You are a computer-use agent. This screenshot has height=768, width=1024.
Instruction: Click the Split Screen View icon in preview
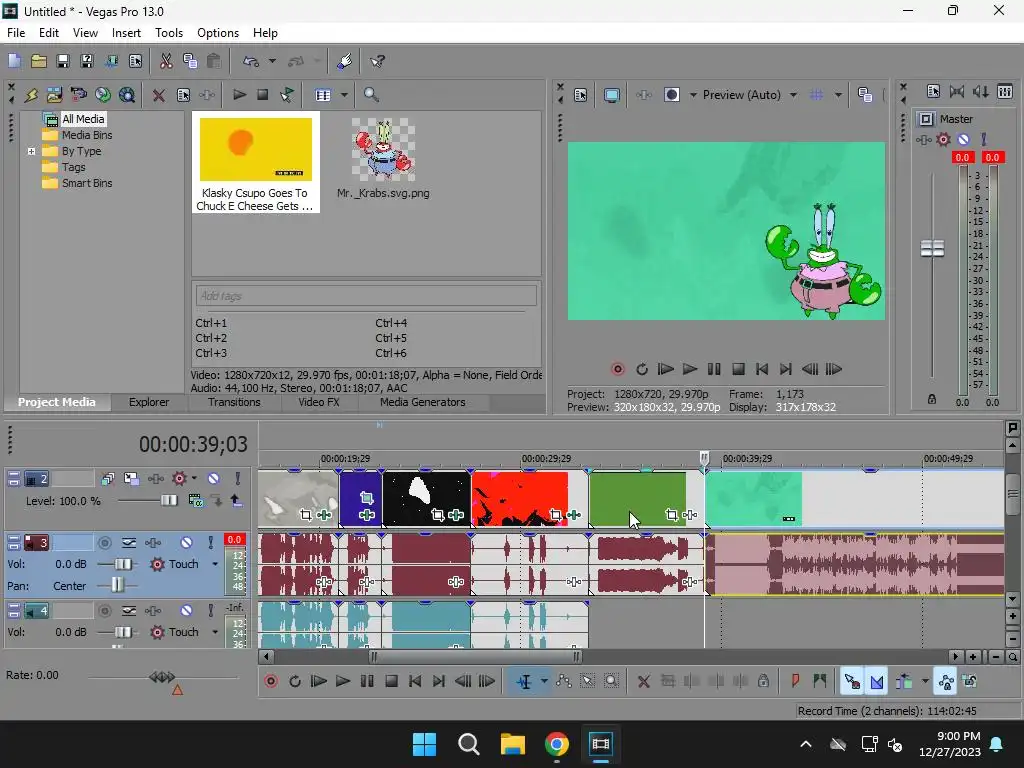[x=672, y=95]
